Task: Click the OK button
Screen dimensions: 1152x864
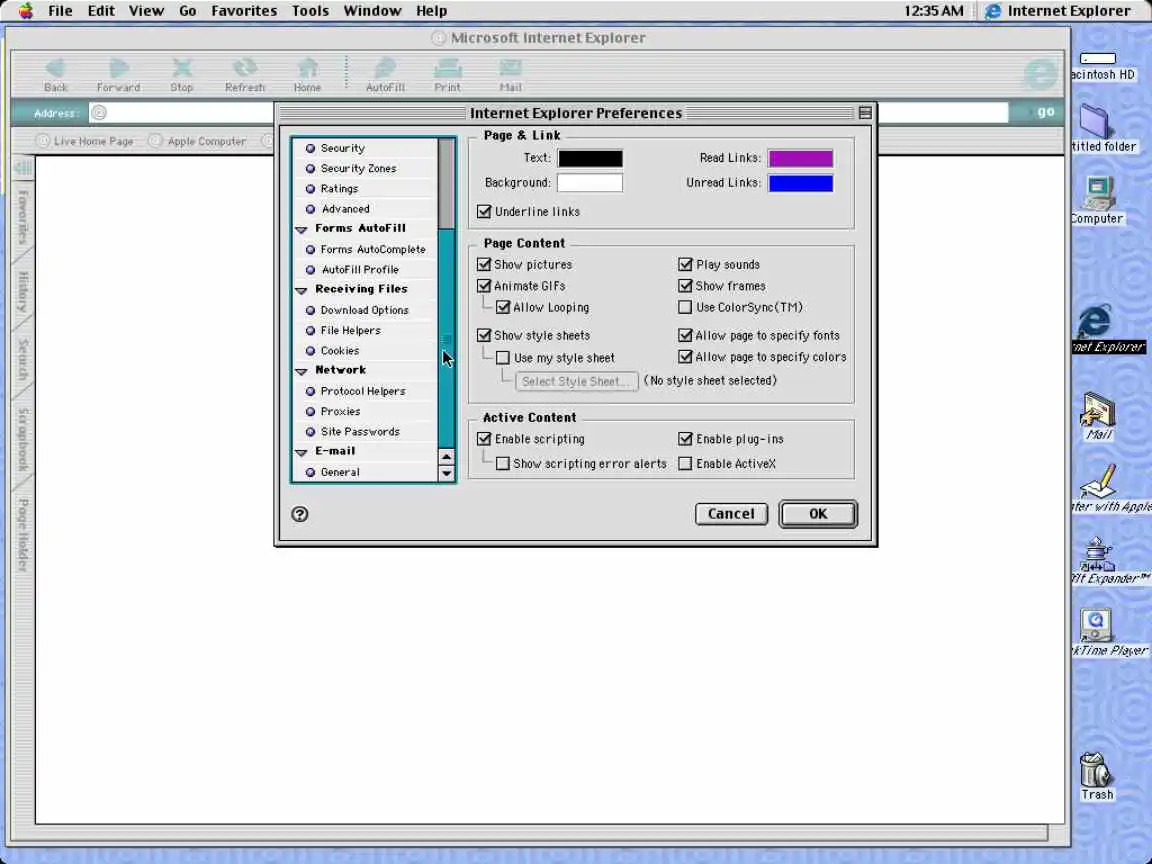Action: [818, 514]
